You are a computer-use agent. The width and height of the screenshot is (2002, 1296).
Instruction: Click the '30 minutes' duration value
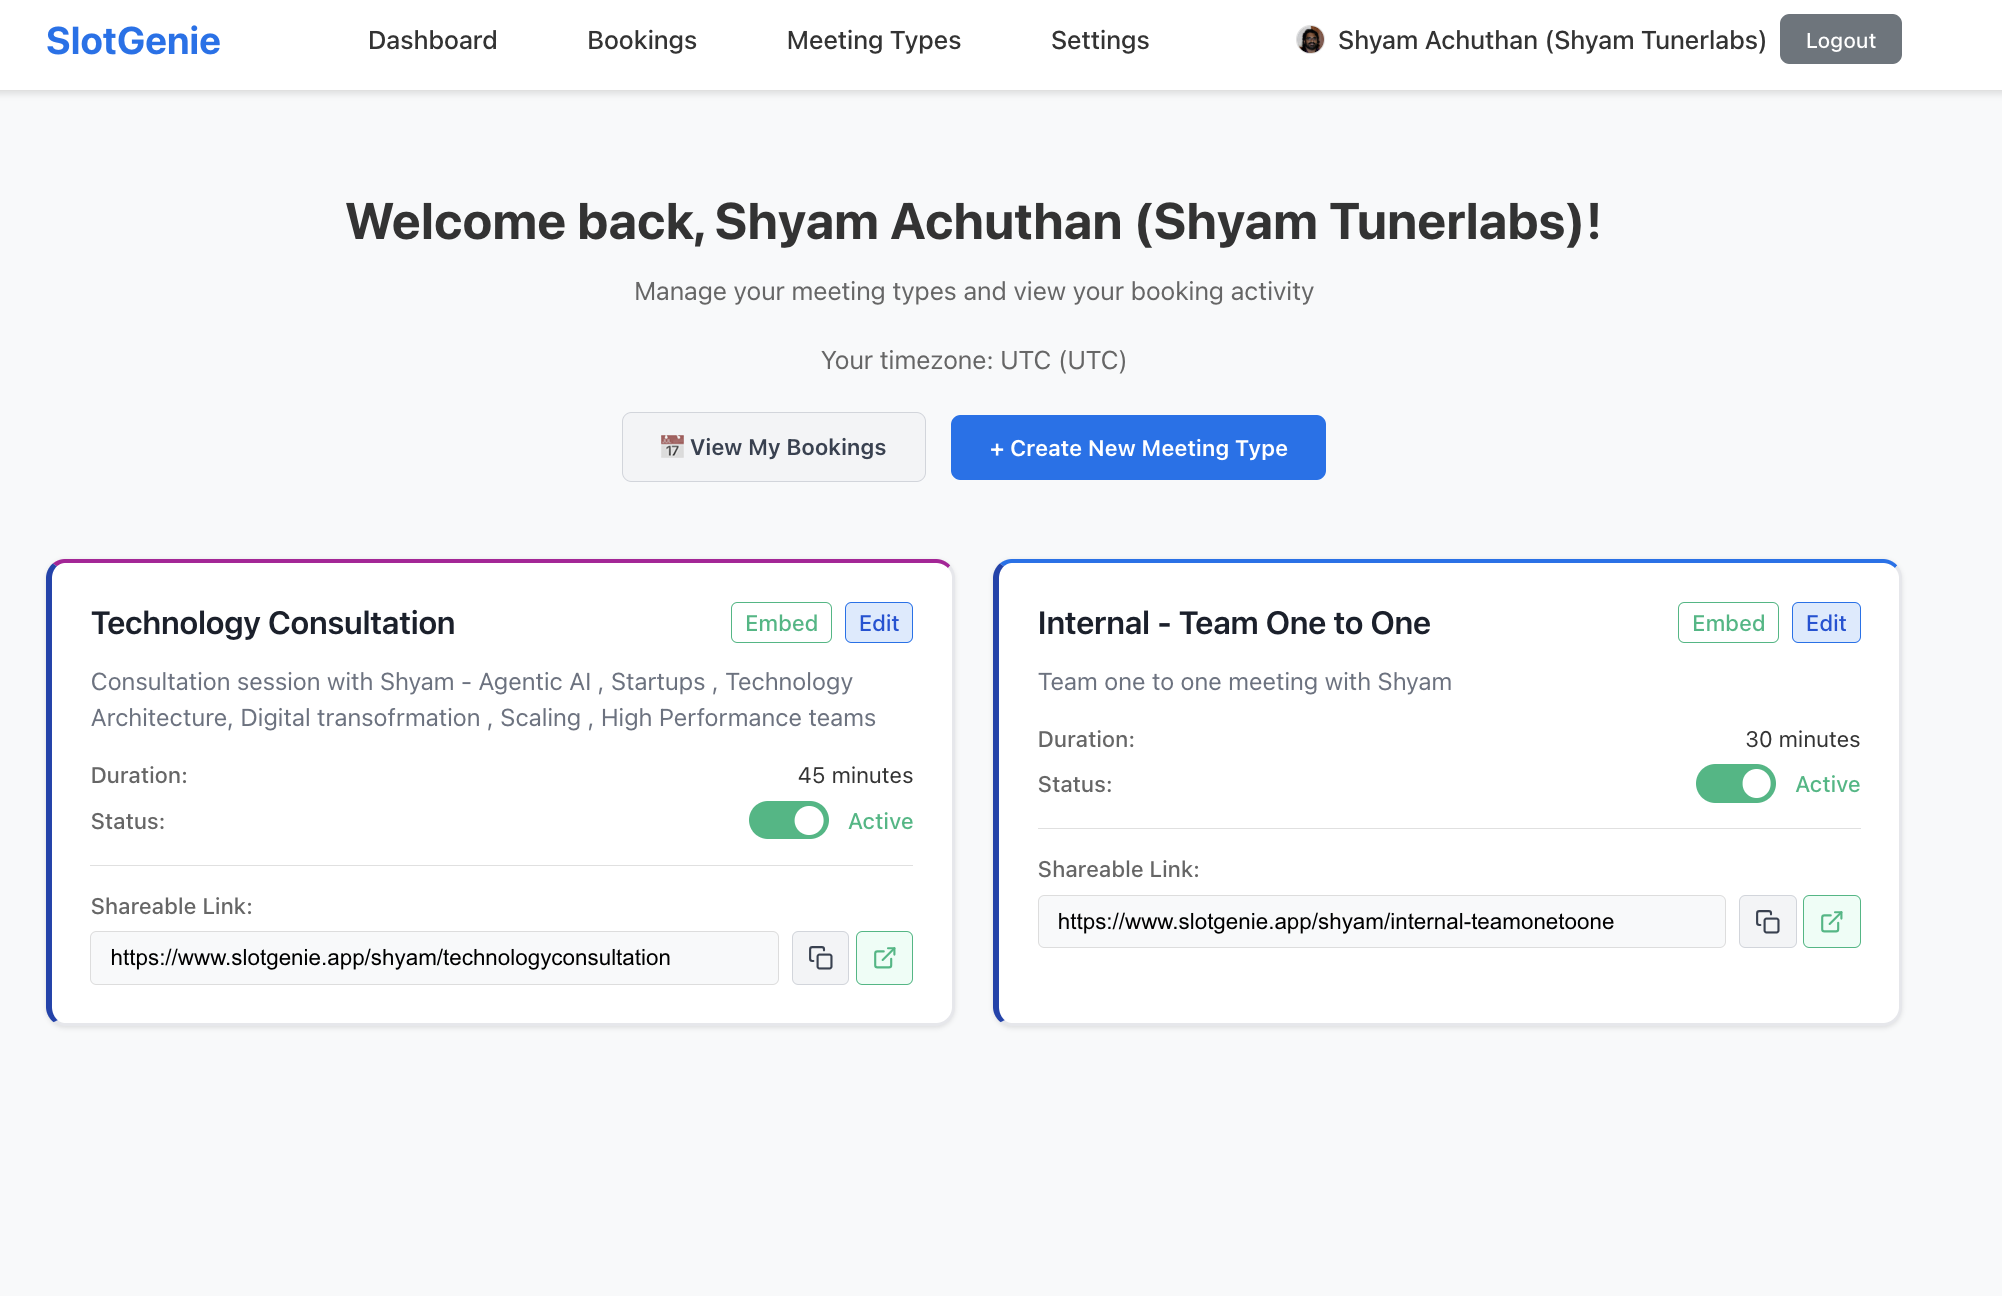[1802, 739]
